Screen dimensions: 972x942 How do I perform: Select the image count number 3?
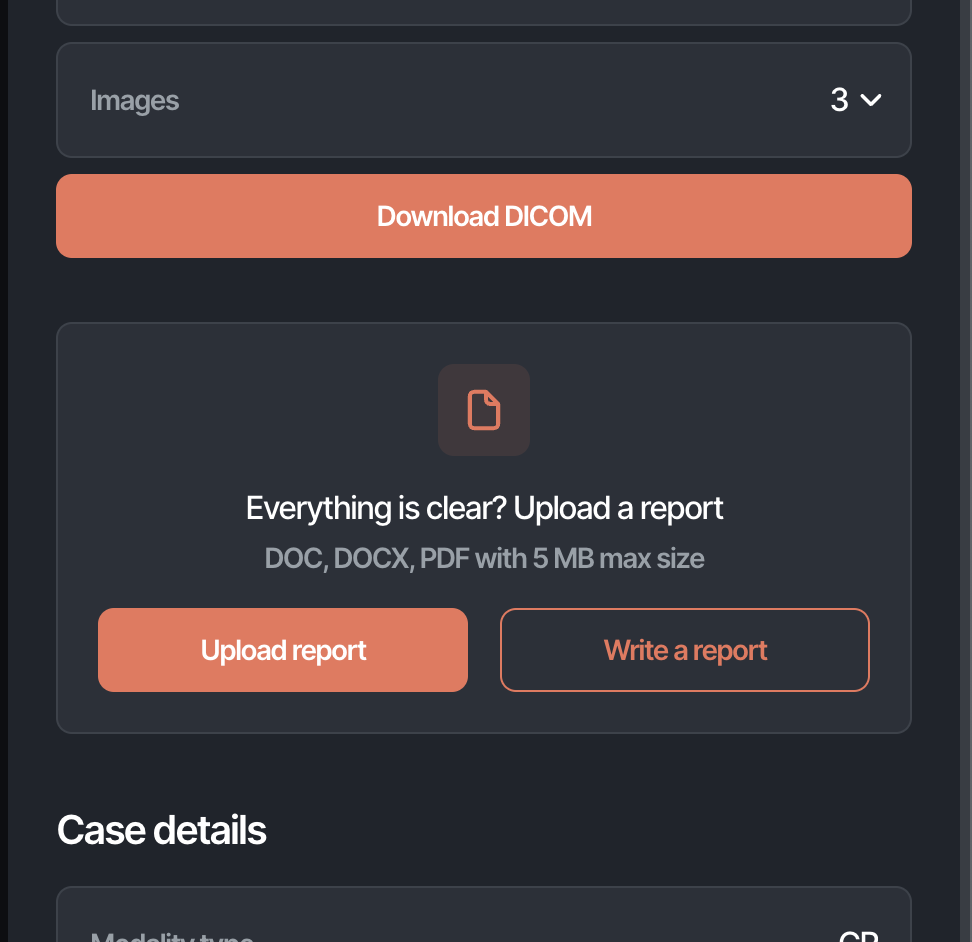[x=839, y=100]
